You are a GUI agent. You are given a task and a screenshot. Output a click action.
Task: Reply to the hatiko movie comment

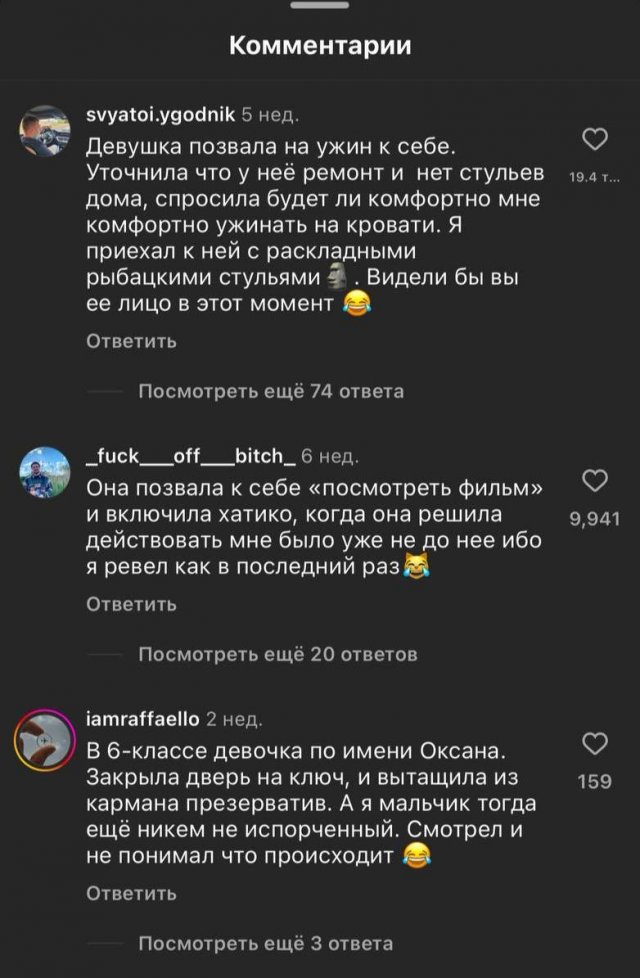tap(131, 604)
